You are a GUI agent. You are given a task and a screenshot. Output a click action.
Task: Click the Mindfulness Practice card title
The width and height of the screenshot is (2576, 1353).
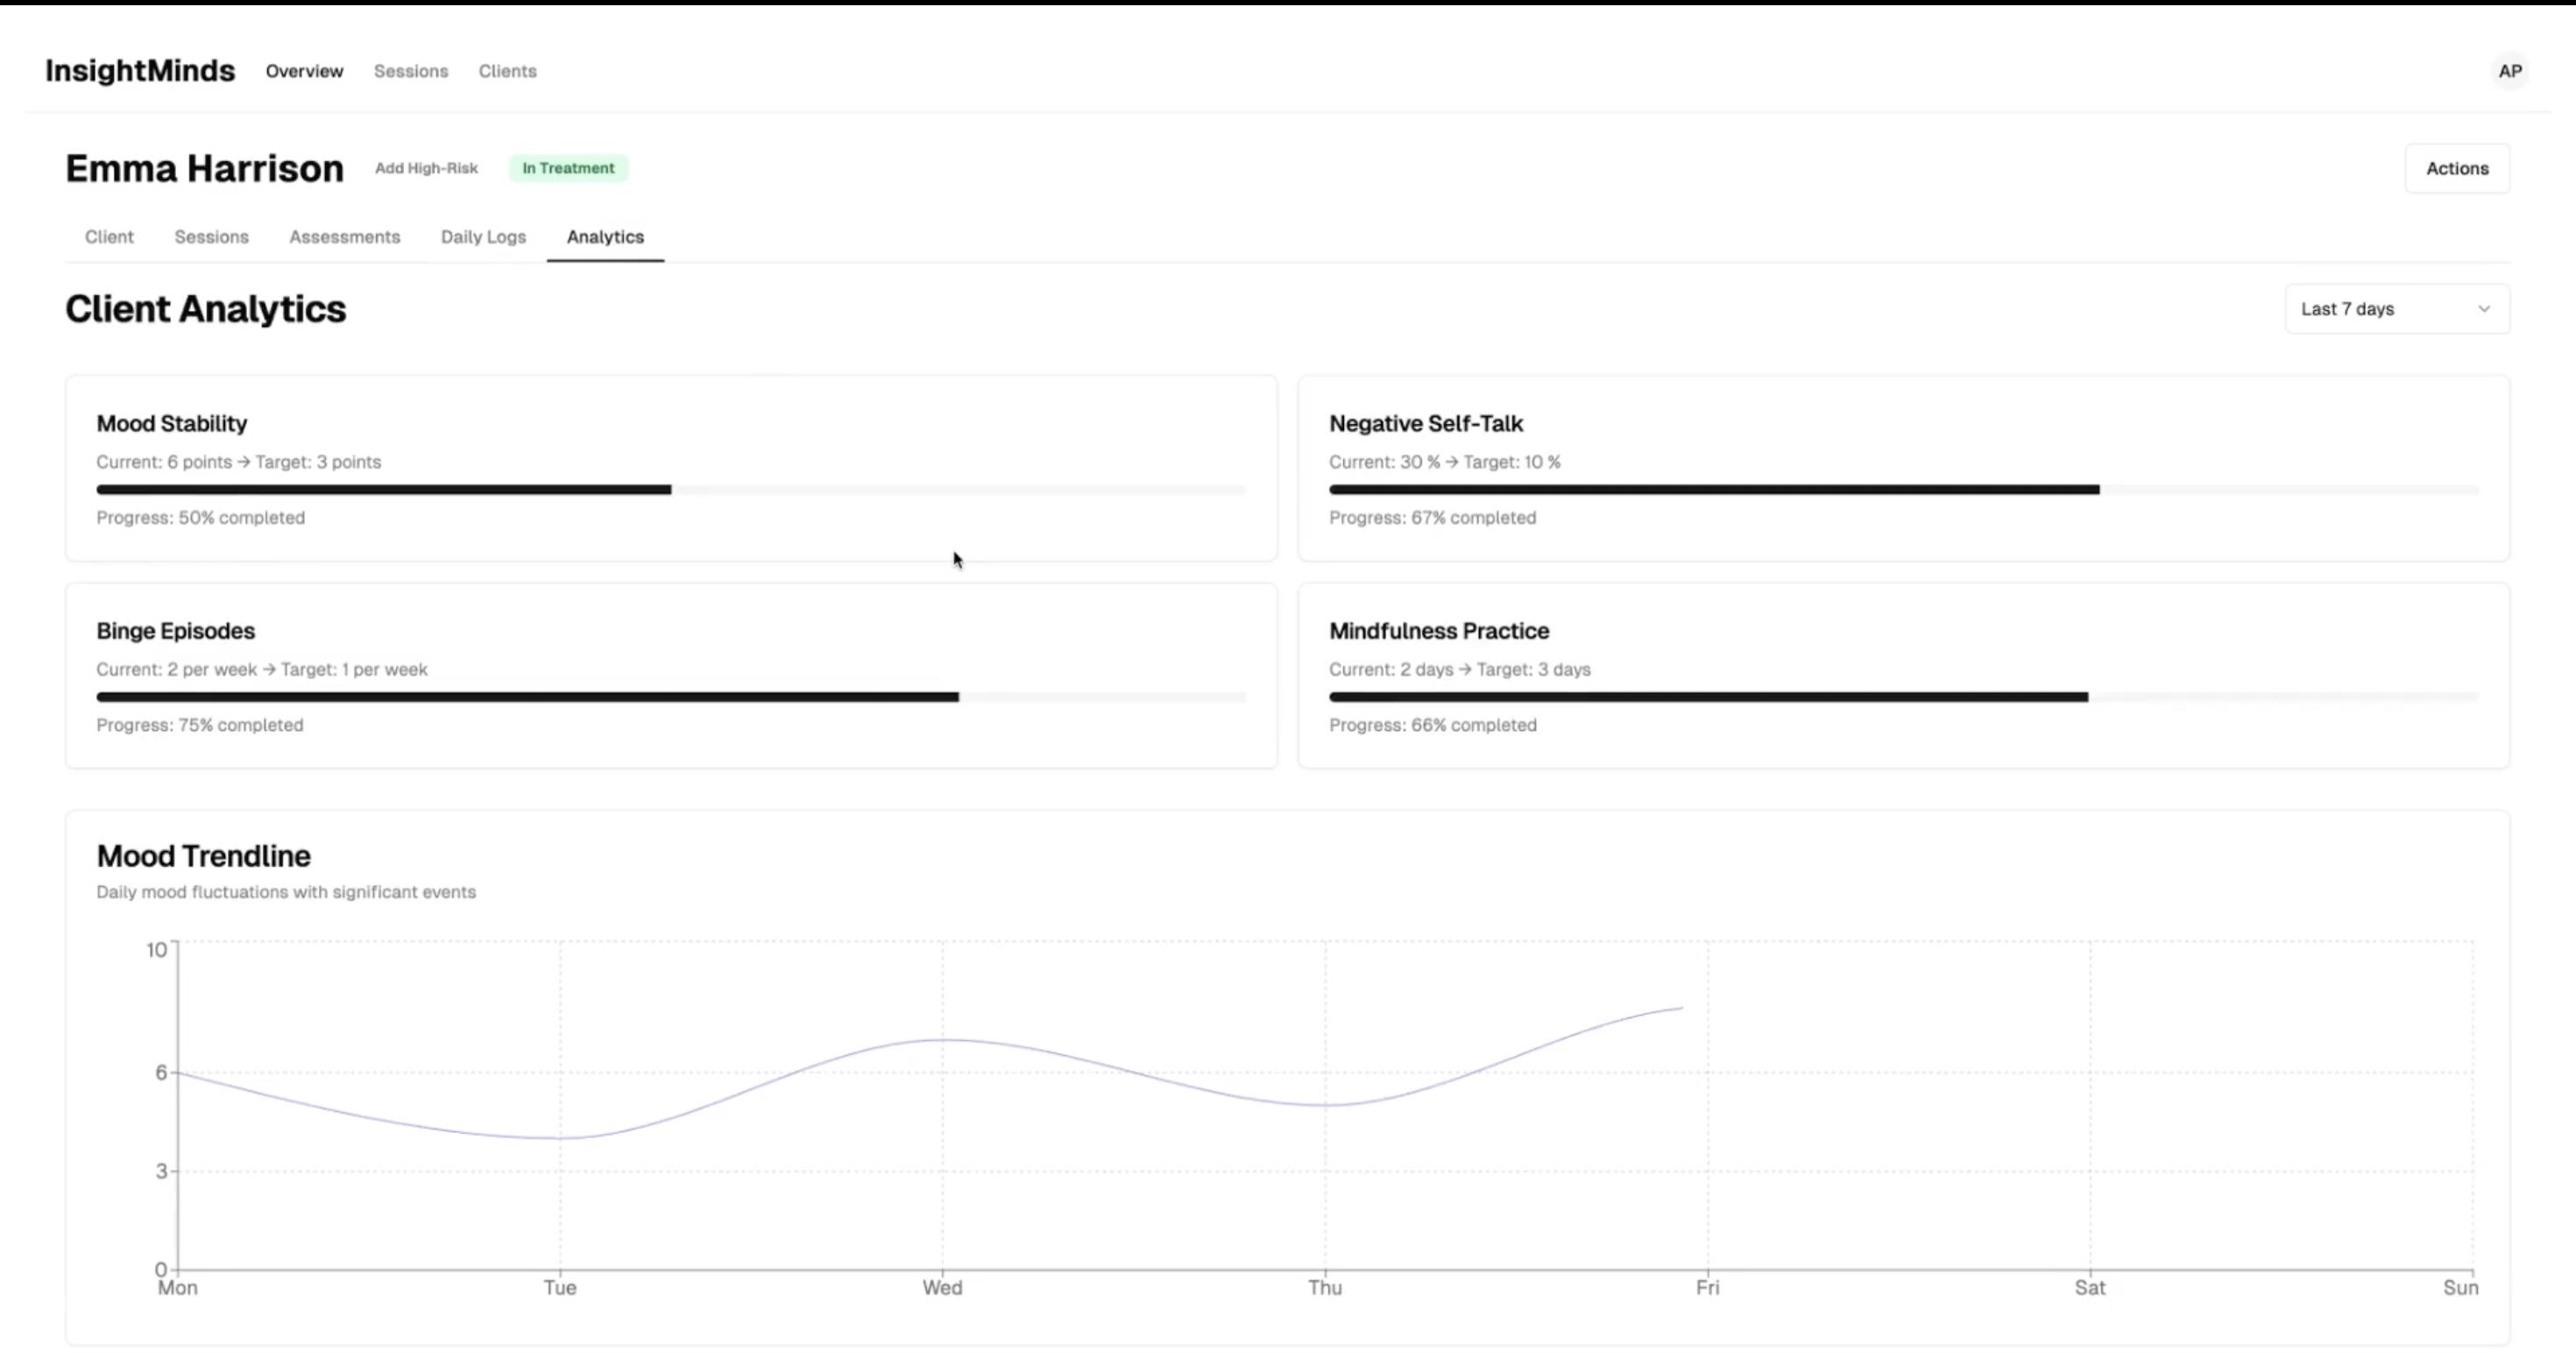coord(1438,631)
